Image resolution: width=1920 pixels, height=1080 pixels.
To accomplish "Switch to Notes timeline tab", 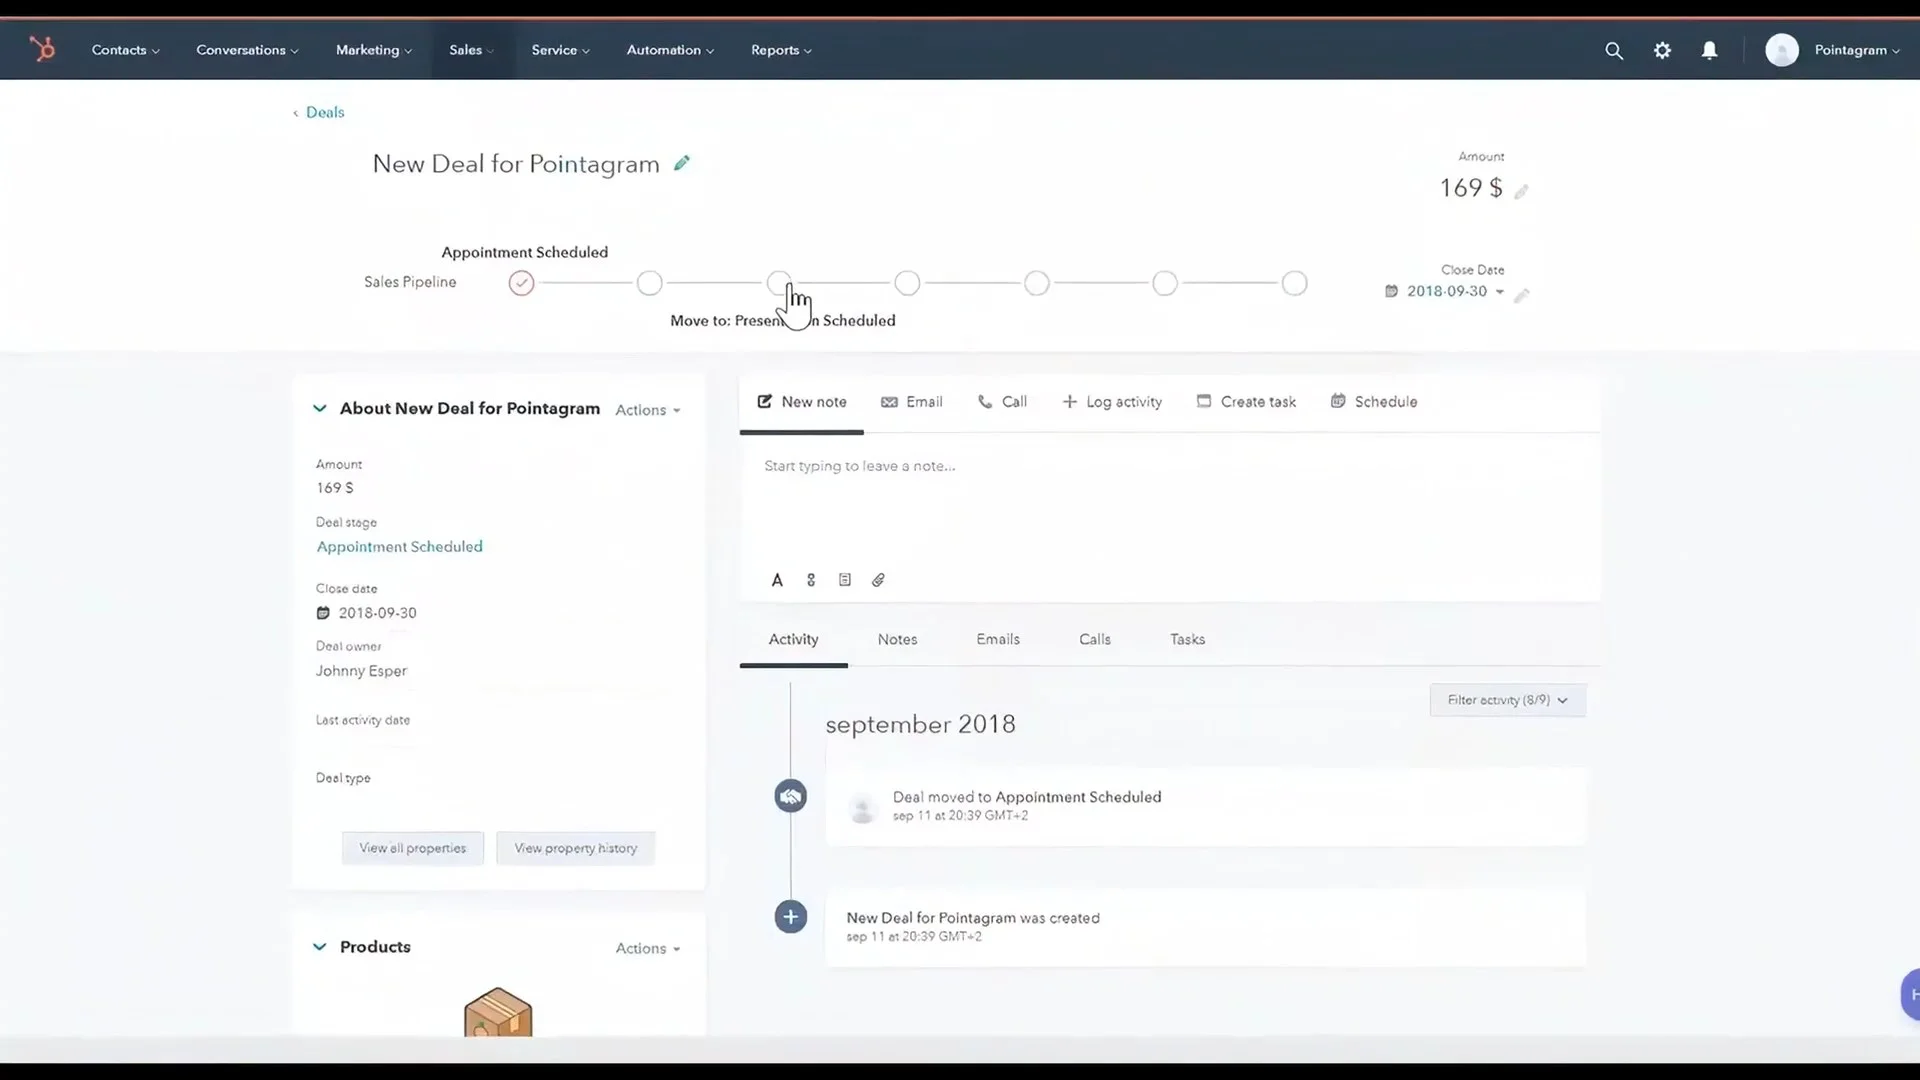I will coord(897,640).
